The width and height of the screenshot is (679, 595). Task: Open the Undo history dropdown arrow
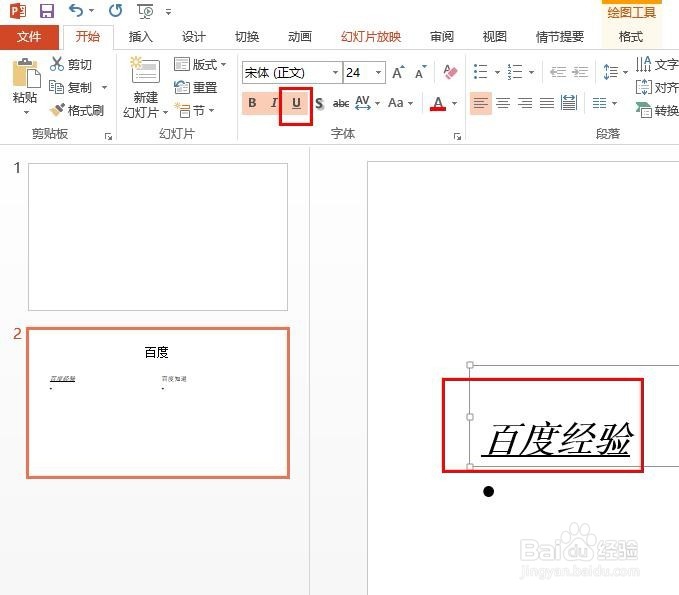pos(92,11)
